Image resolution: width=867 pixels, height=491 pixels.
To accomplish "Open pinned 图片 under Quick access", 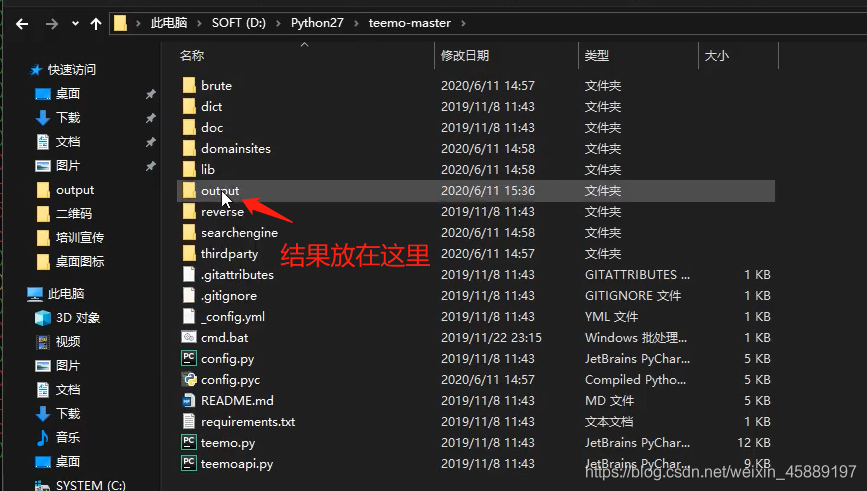I will click(x=67, y=165).
